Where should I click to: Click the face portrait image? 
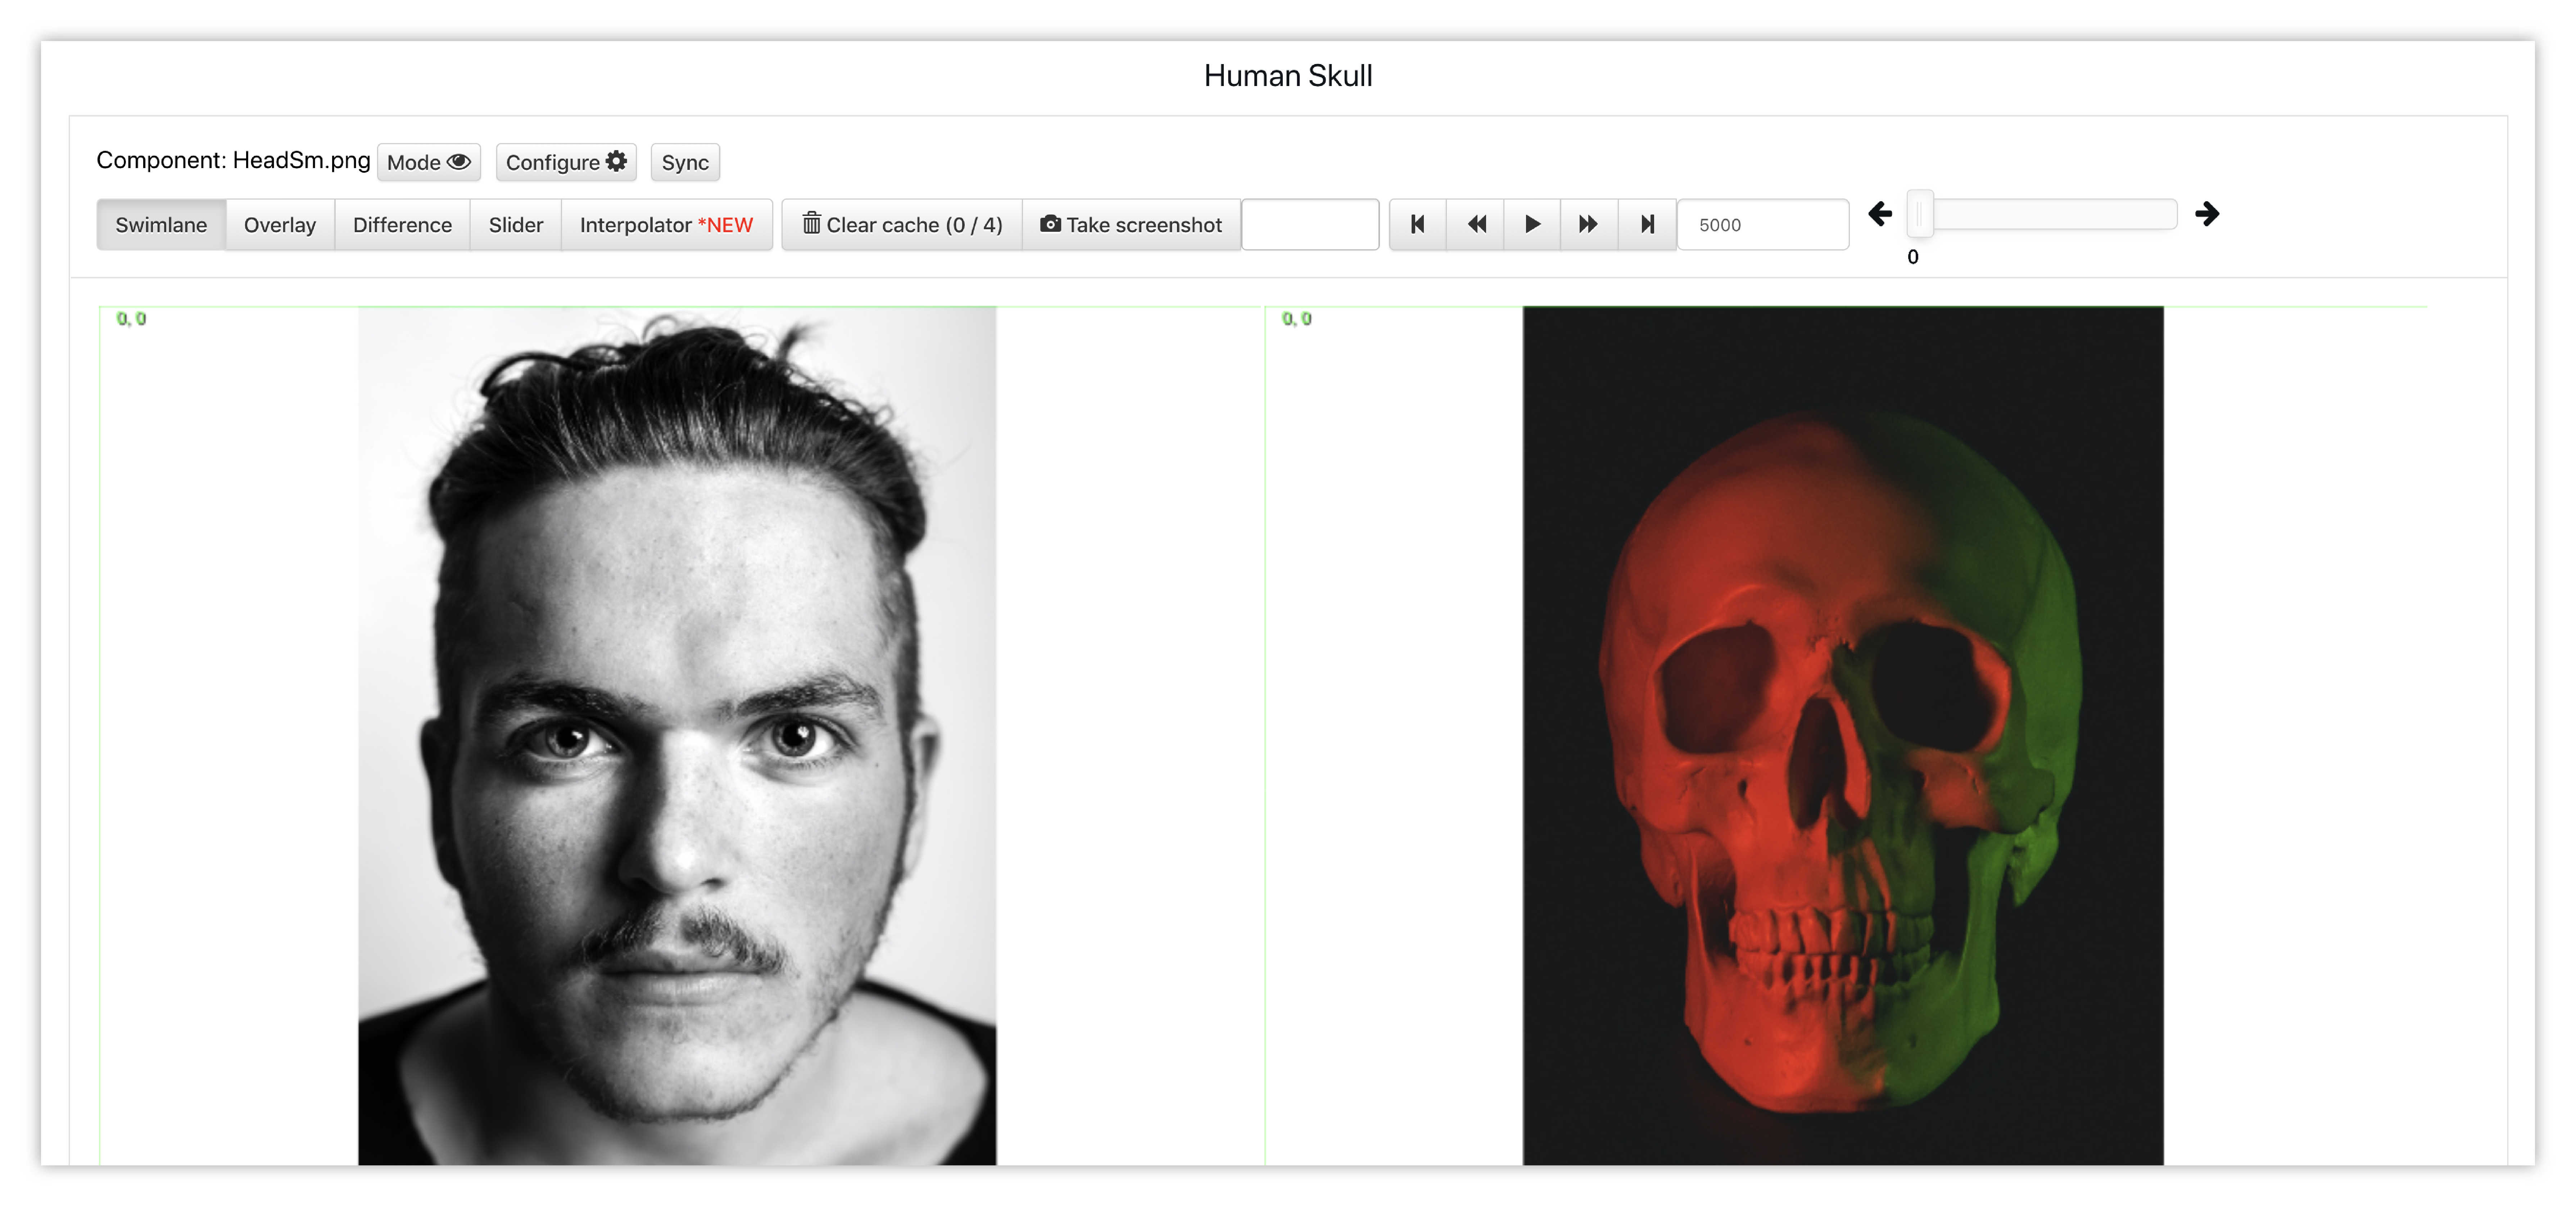click(x=677, y=736)
